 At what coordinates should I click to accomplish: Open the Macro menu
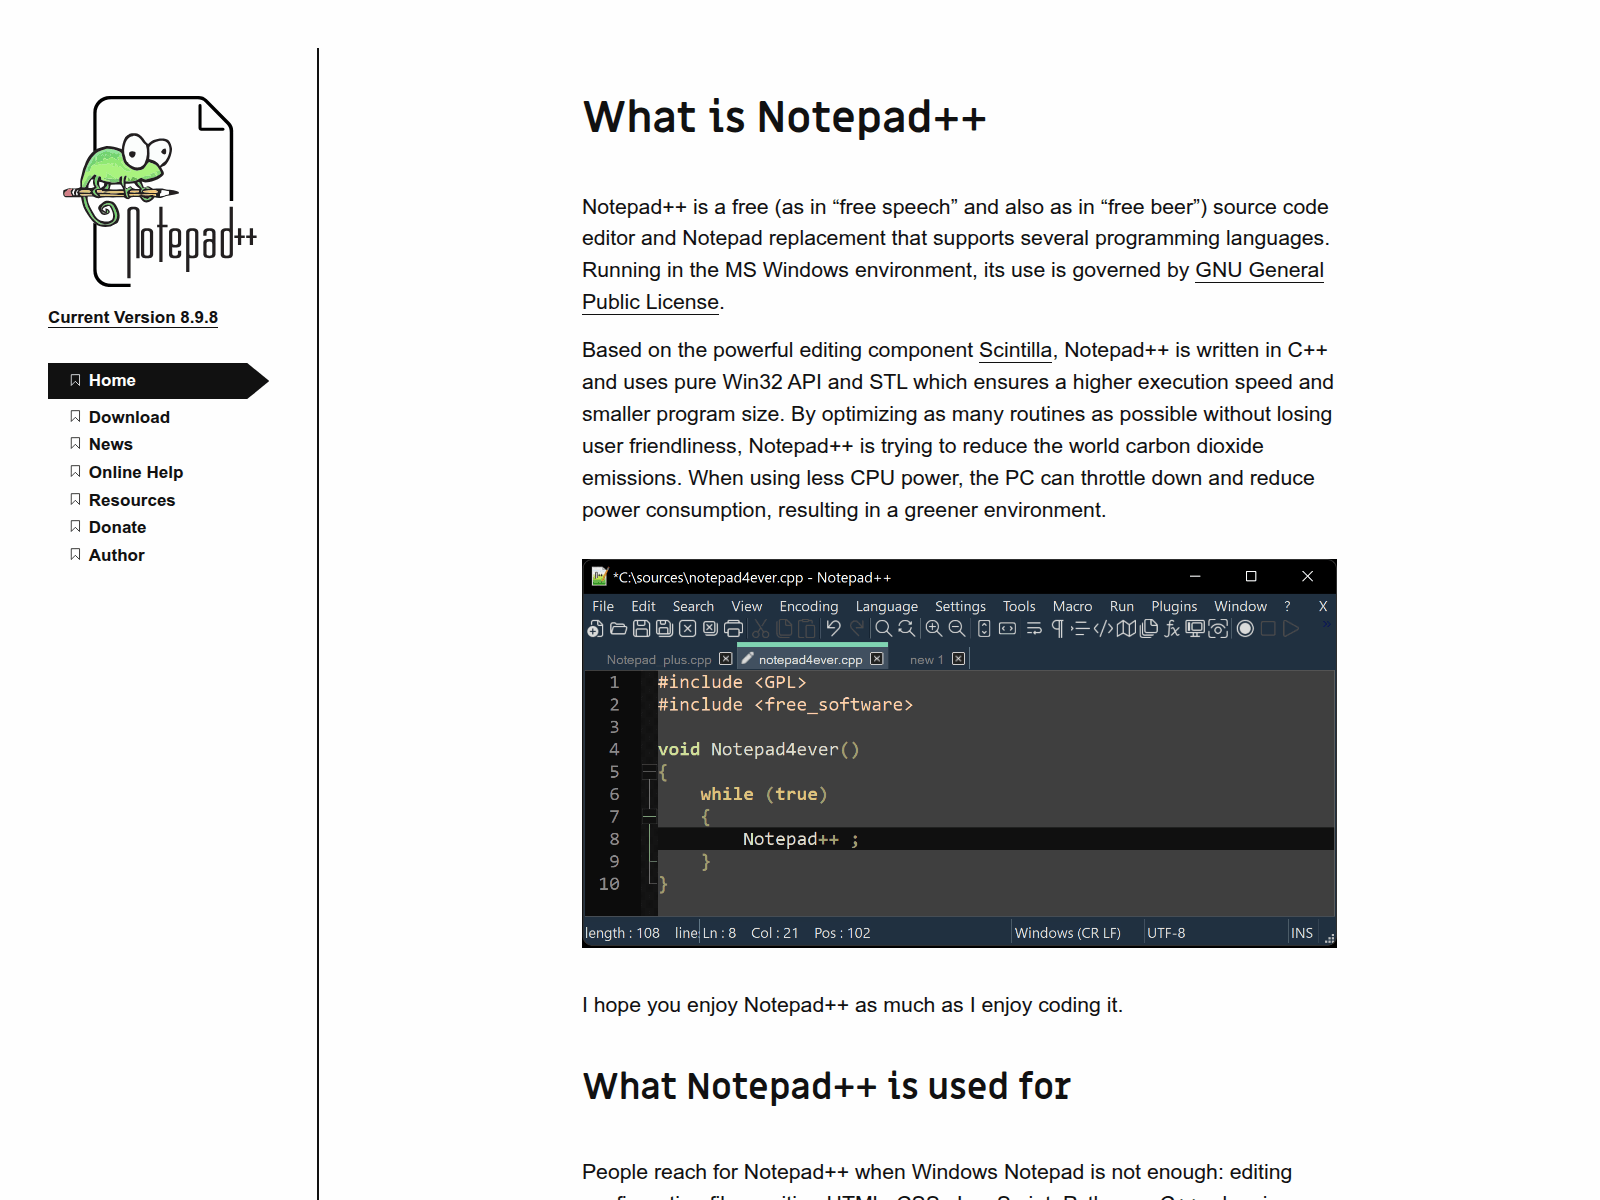(x=1072, y=606)
